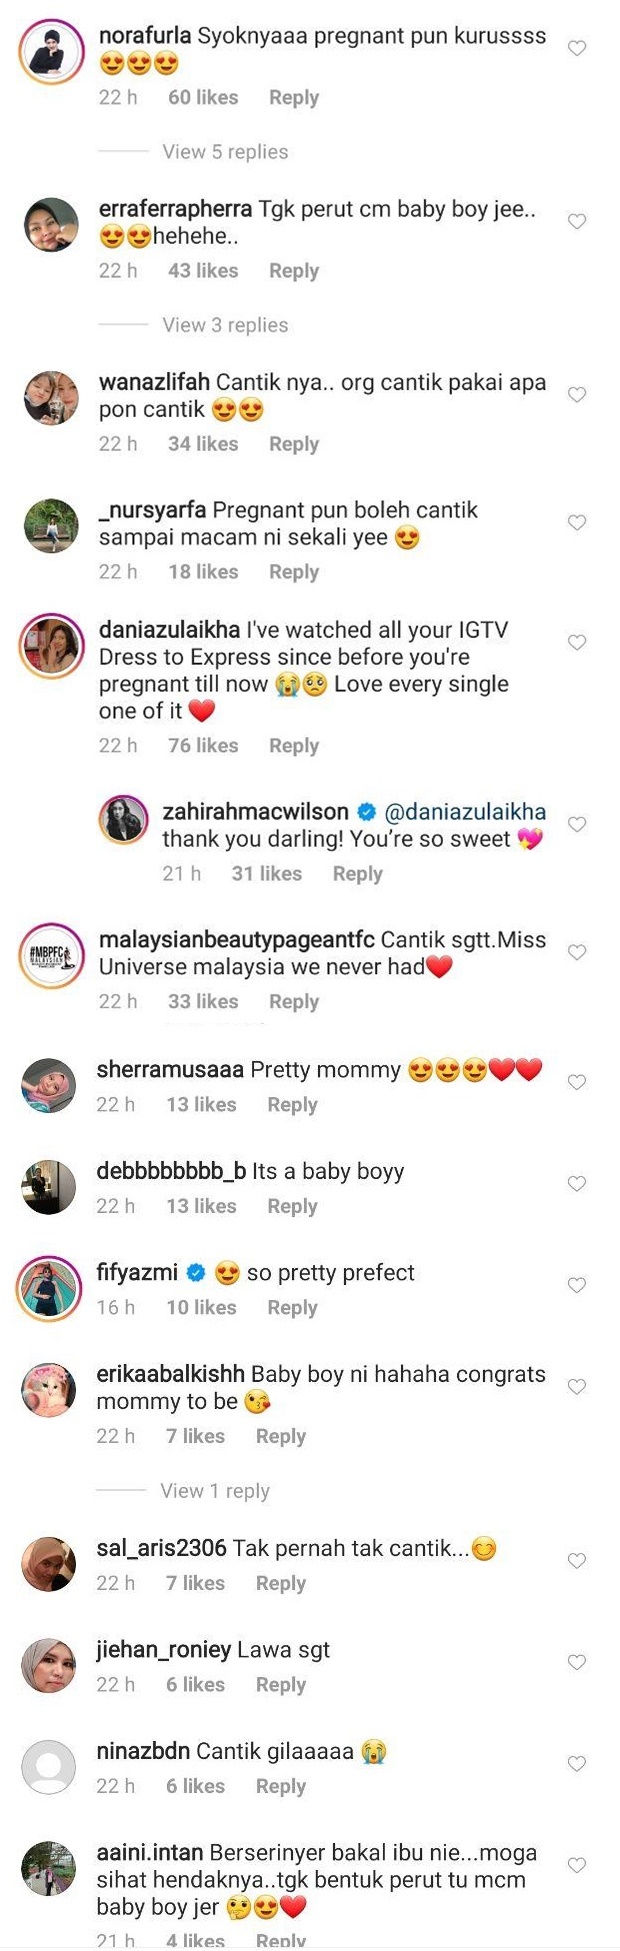
Task: Like wanazlifah's comment using the heart
Action: [x=577, y=395]
